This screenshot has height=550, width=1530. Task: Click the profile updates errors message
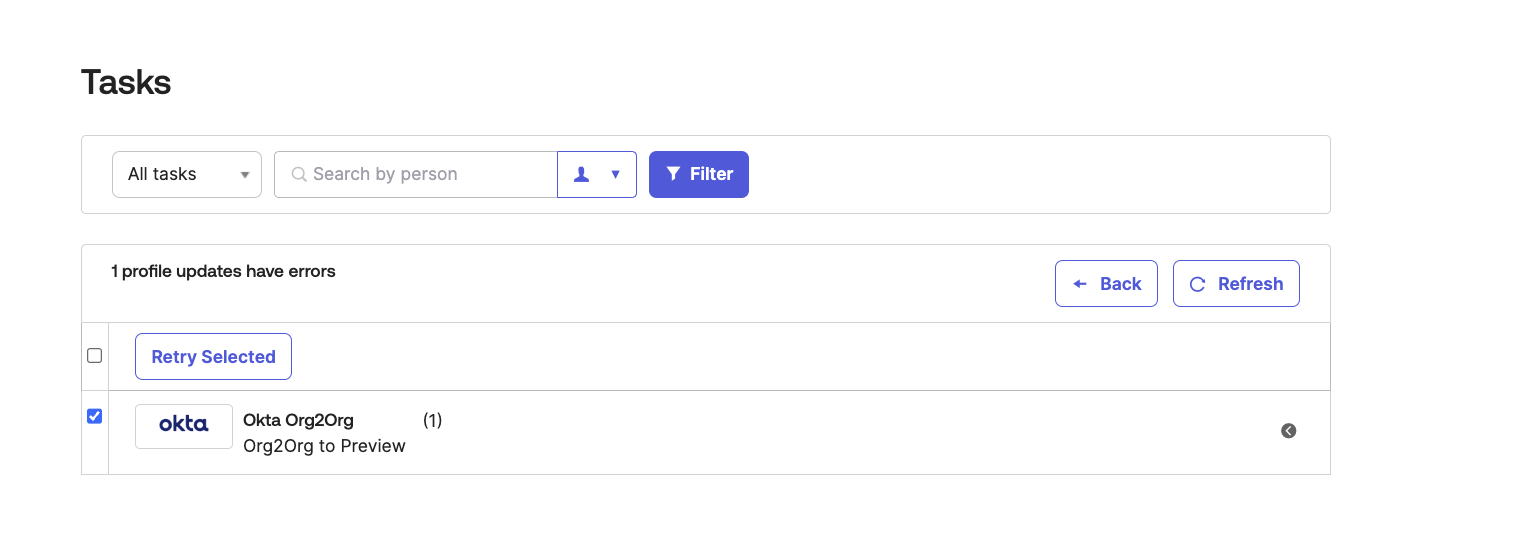[x=223, y=271]
